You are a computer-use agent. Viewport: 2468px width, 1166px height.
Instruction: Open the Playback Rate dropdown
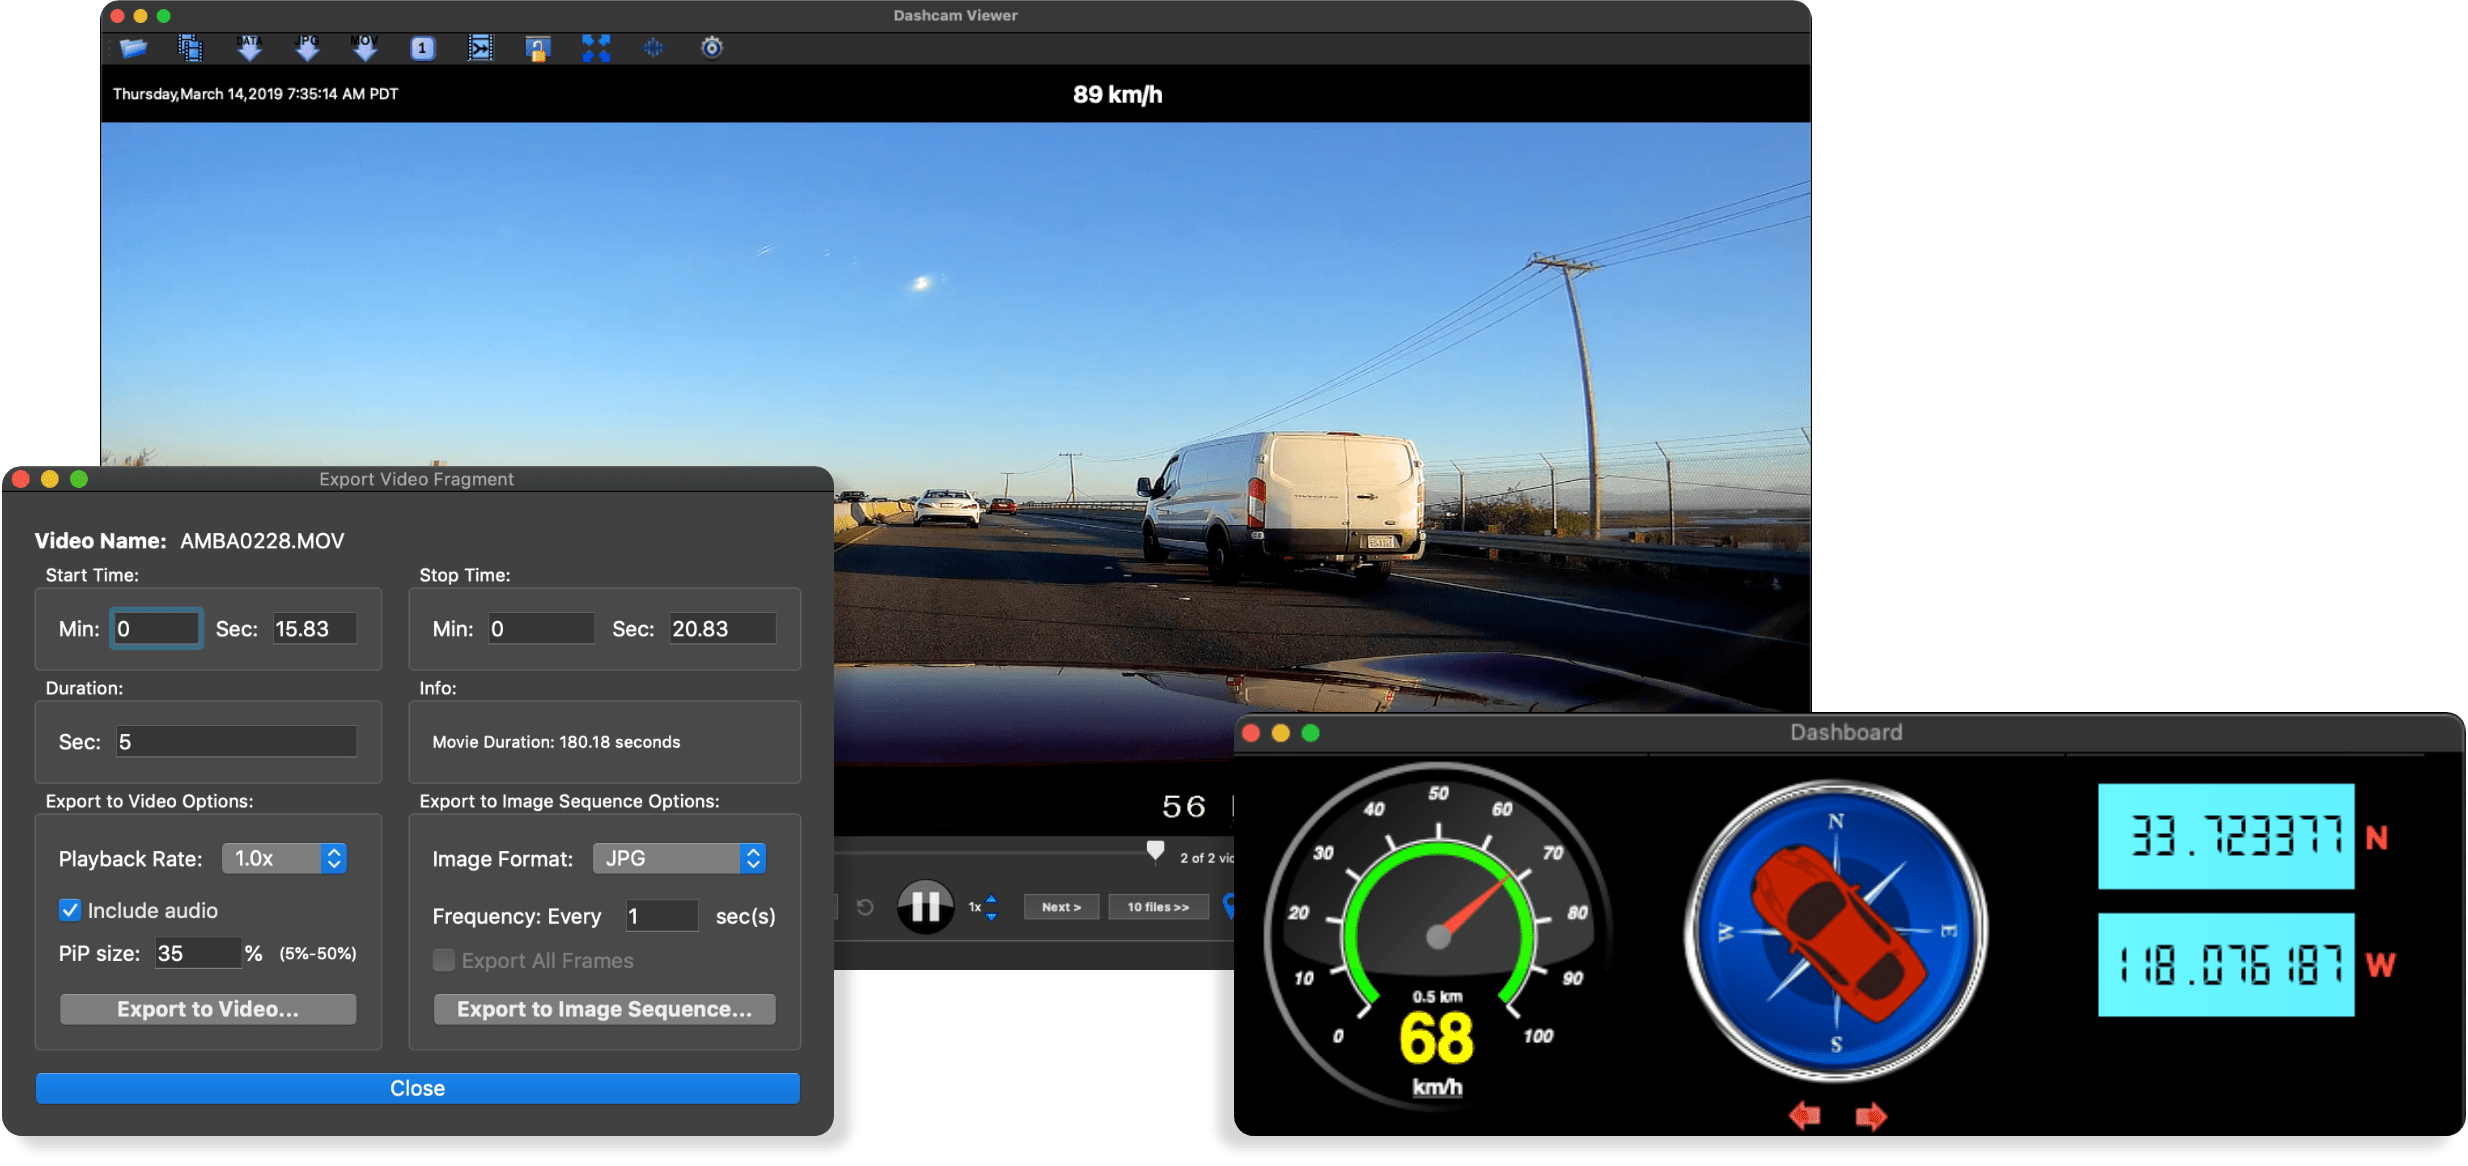(284, 858)
